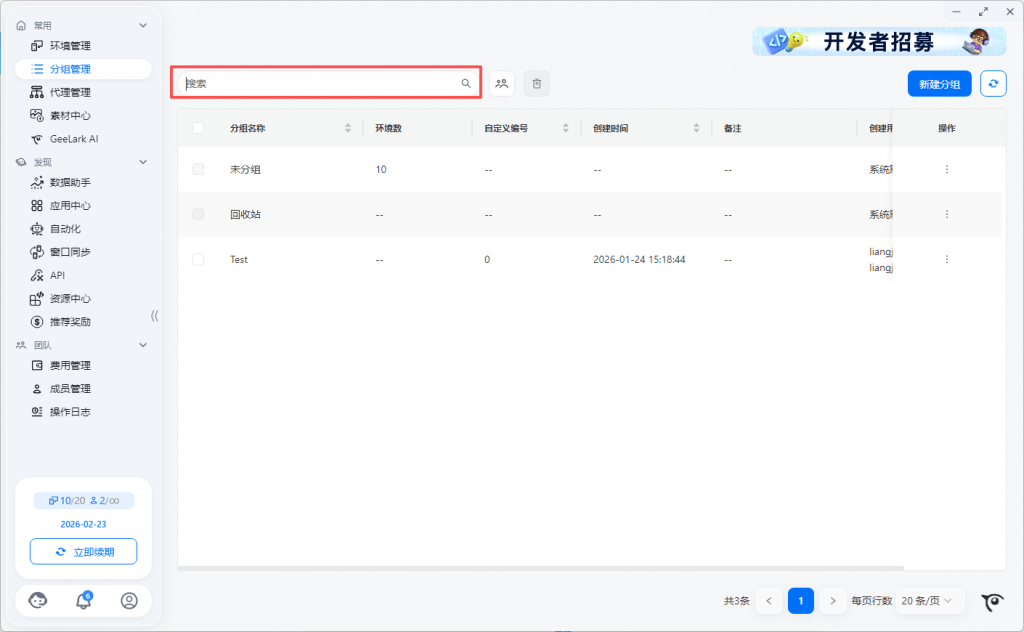
Task: Toggle the select-all checkbox in table header
Action: point(198,128)
